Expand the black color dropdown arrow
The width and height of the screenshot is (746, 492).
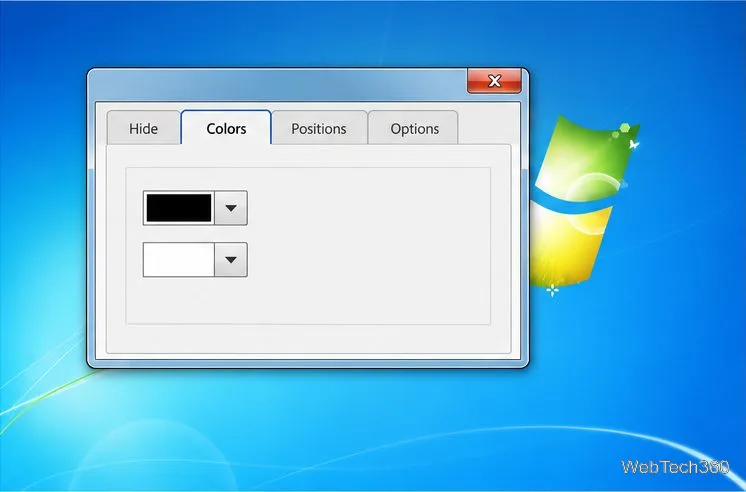coord(231,208)
